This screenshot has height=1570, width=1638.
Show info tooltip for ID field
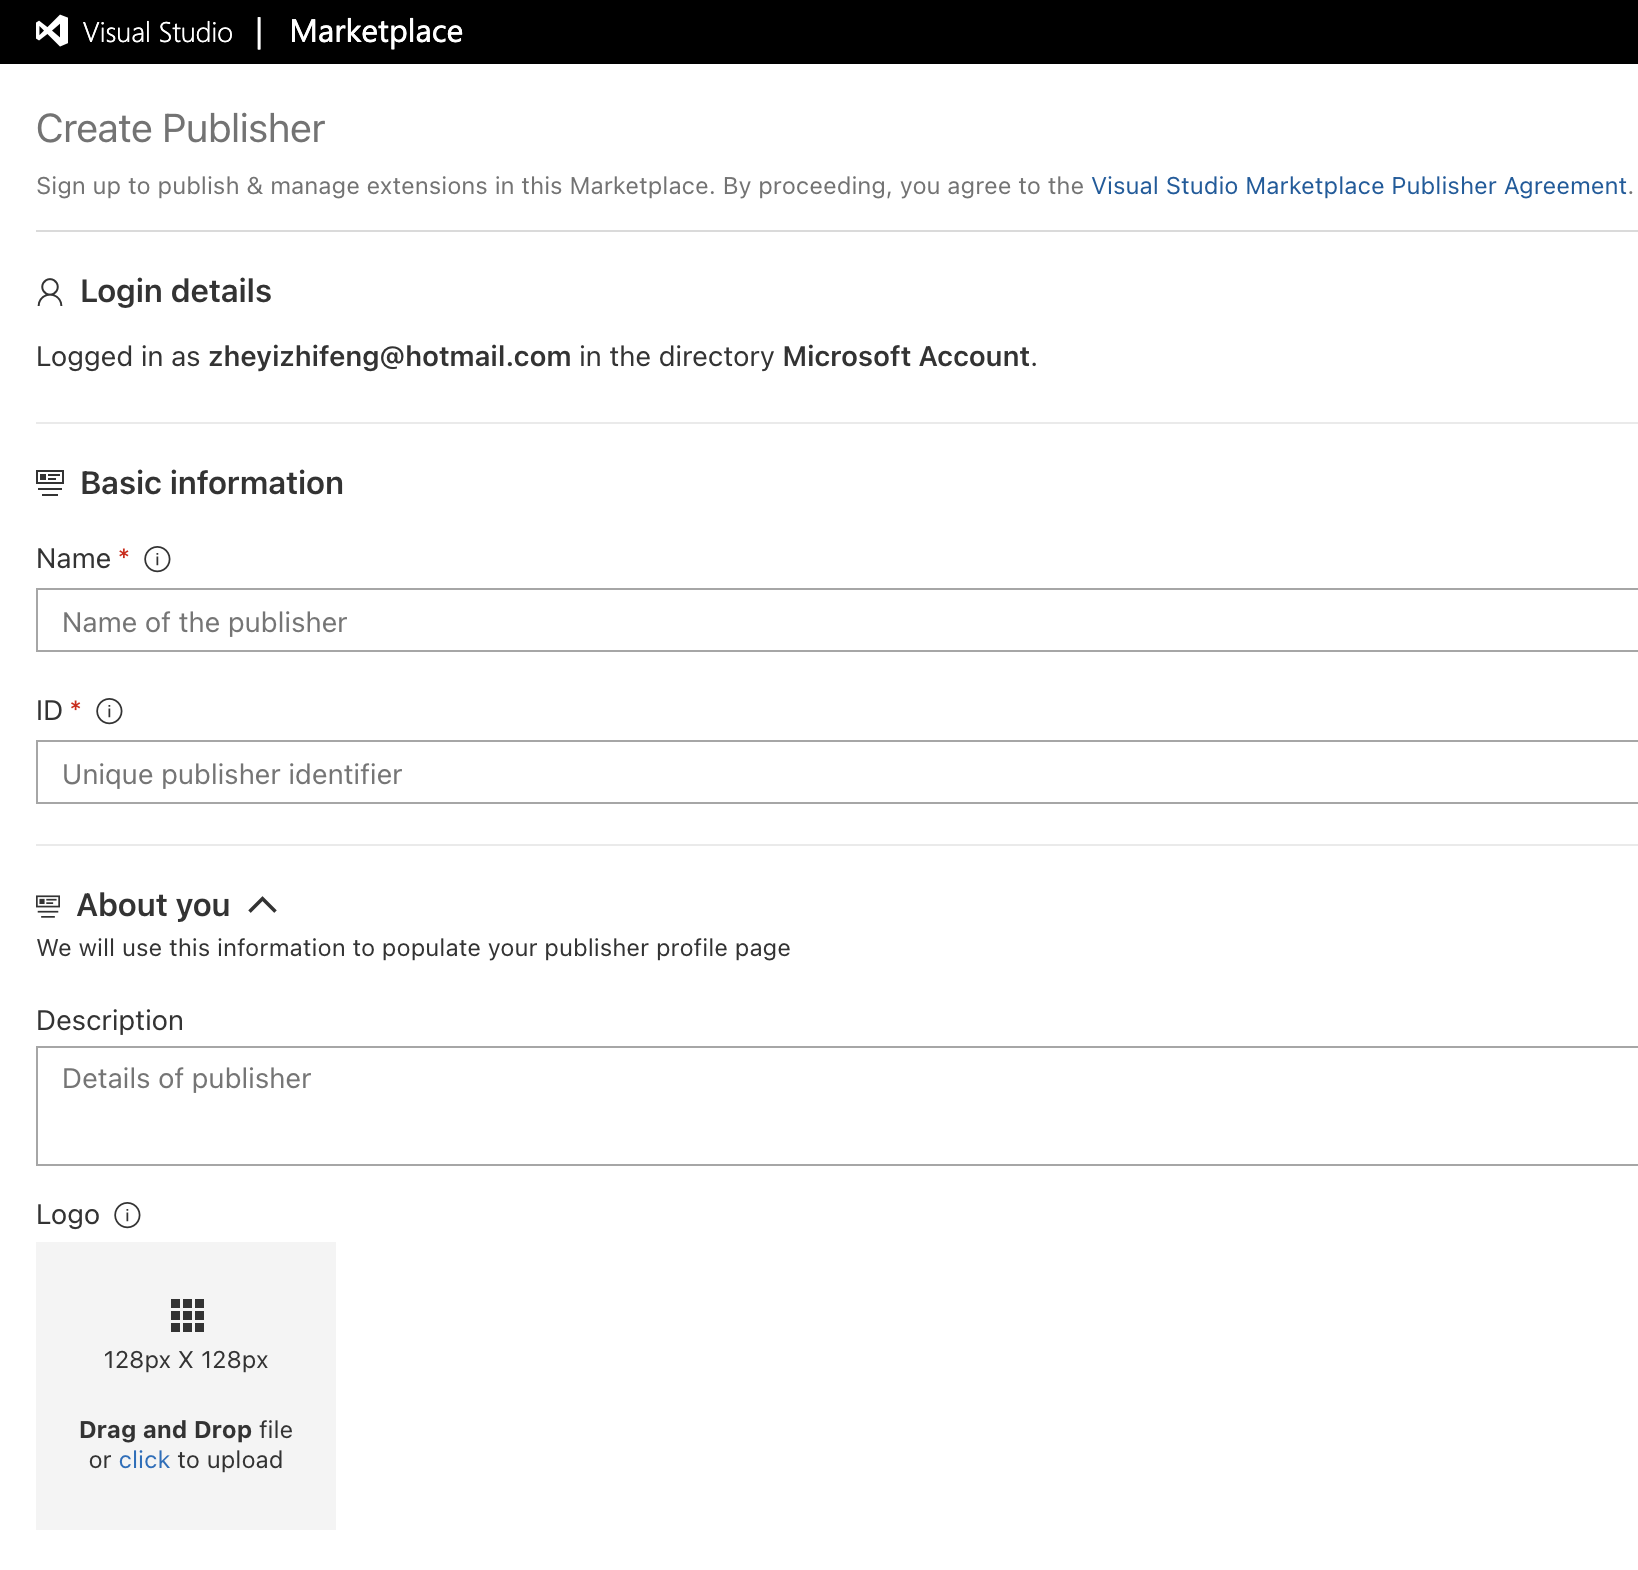[109, 711]
